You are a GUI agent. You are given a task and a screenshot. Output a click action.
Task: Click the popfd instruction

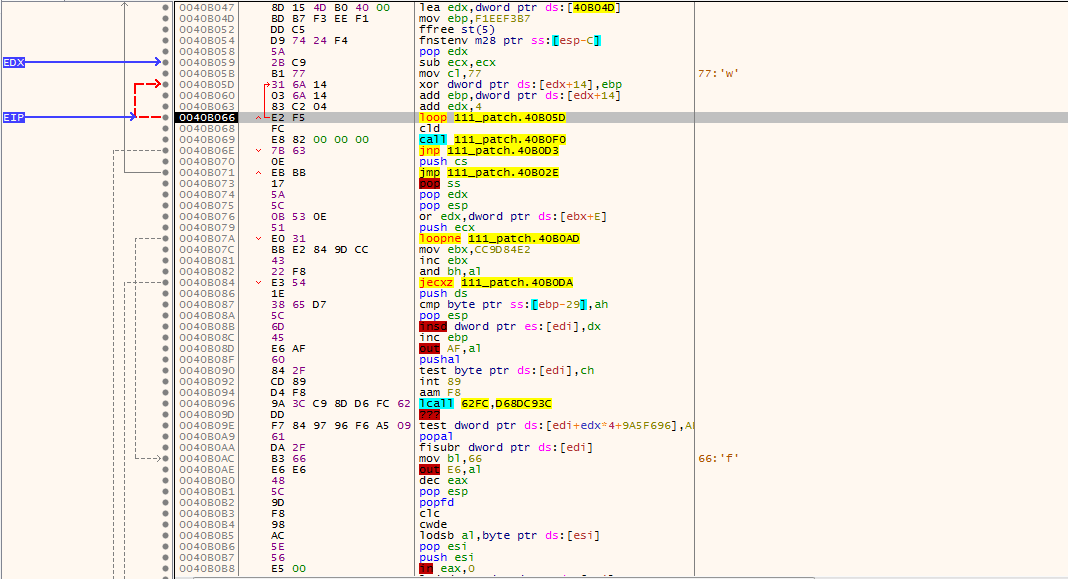pos(436,503)
